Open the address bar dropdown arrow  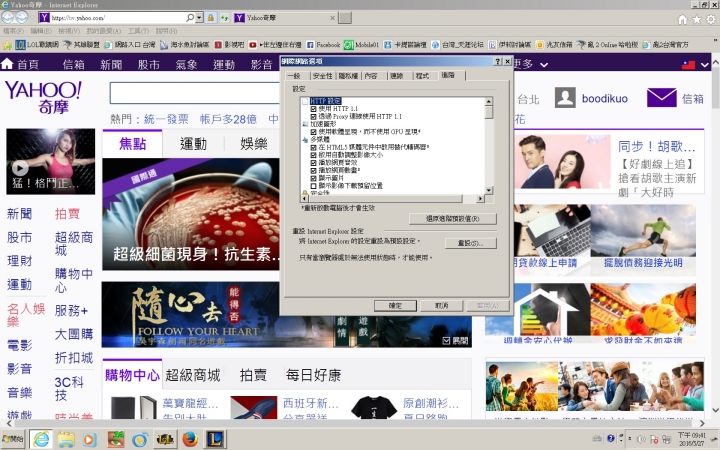pyautogui.click(x=199, y=18)
